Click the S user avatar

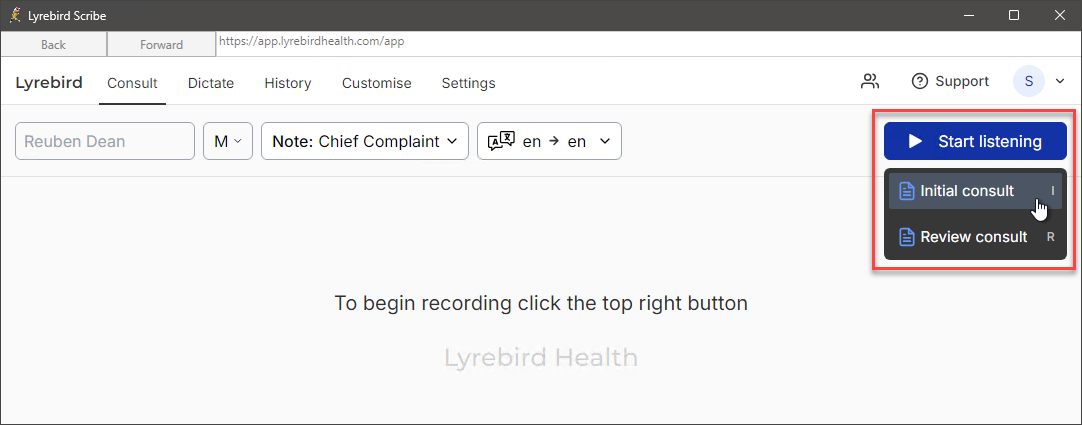pos(1029,81)
